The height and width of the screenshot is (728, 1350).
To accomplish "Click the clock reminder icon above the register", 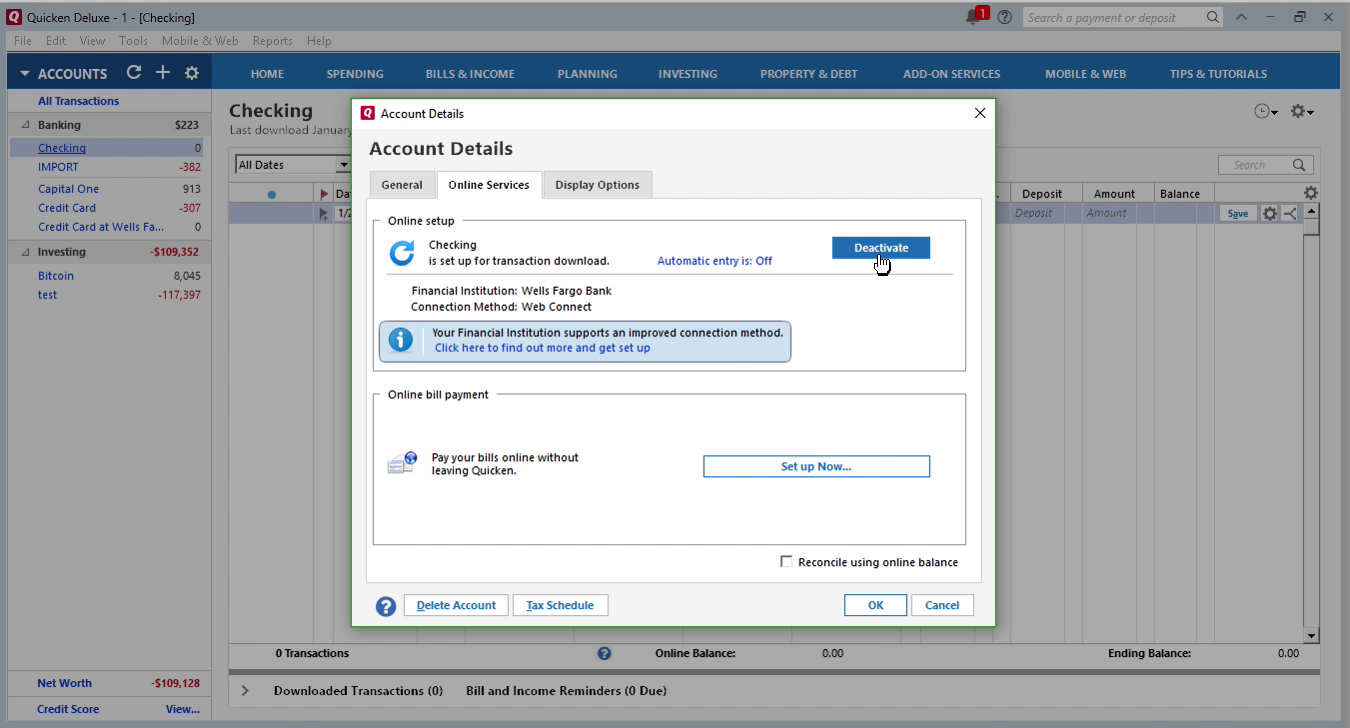I will click(x=1266, y=111).
